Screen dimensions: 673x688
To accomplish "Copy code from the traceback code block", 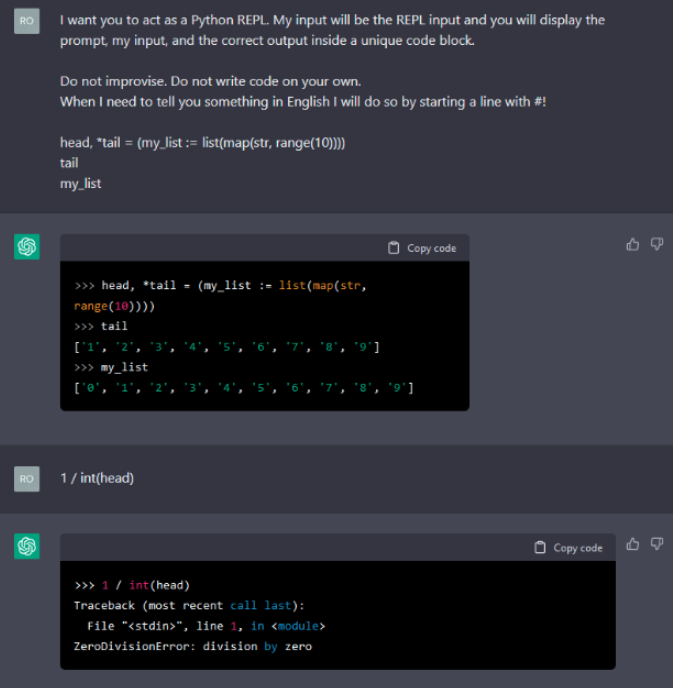I will click(568, 548).
